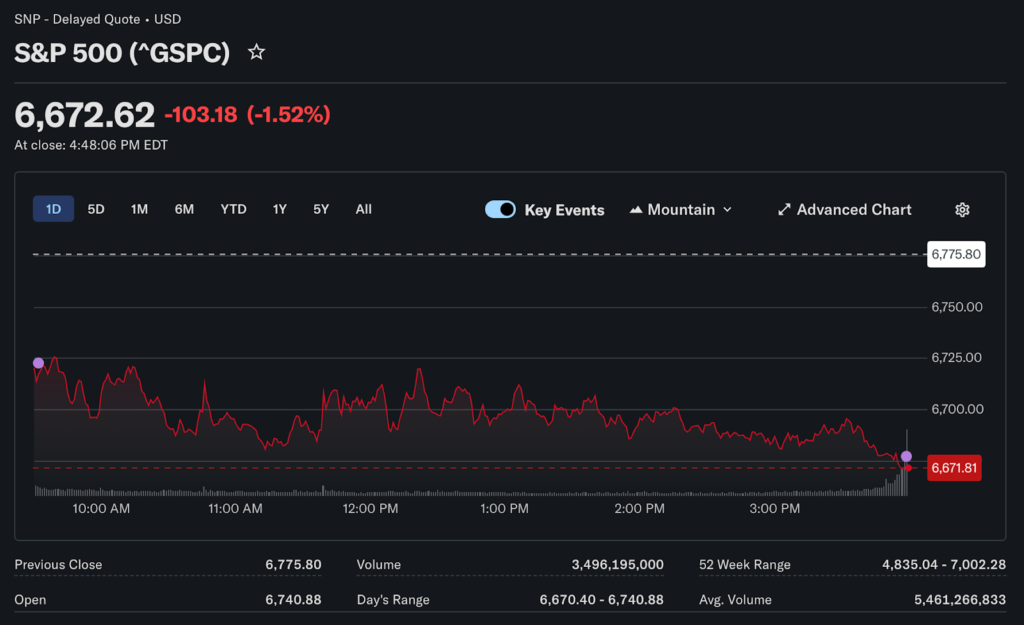
Task: Click the 6,775.80 previous close price label
Action: tap(956, 255)
